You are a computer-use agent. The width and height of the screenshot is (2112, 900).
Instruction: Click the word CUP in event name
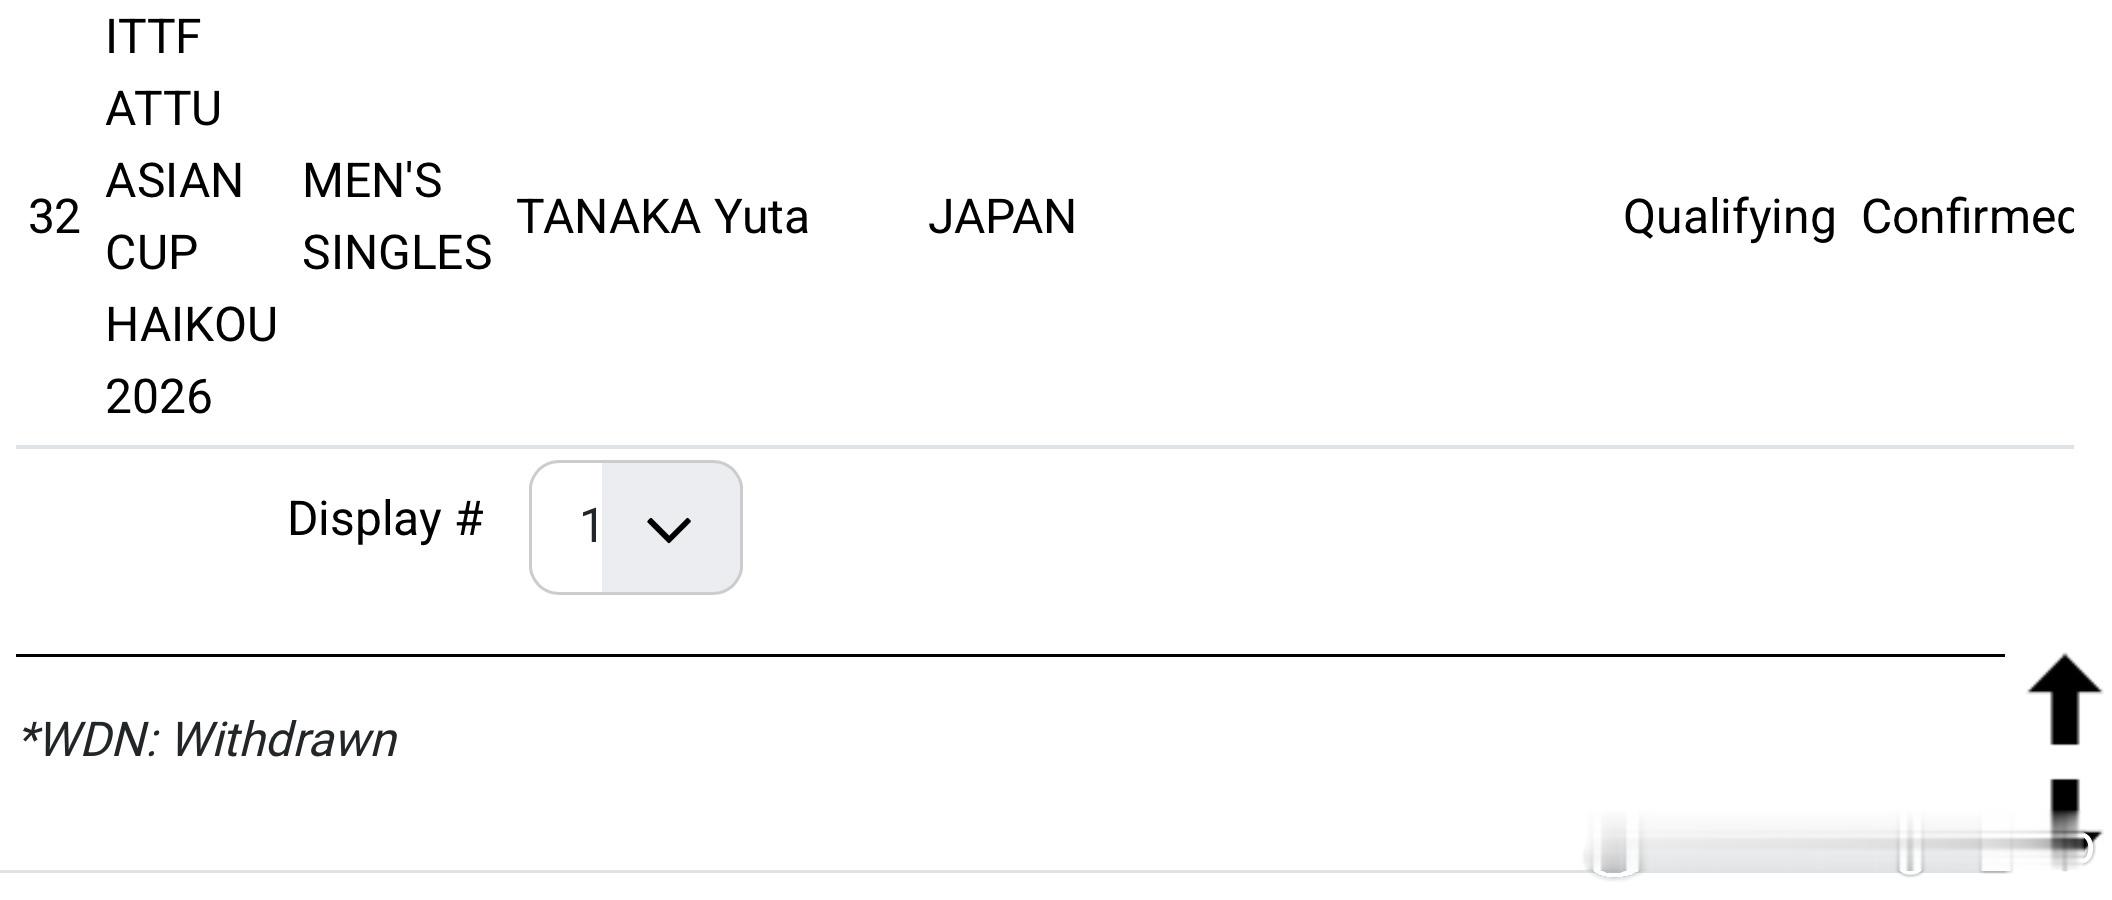point(151,253)
